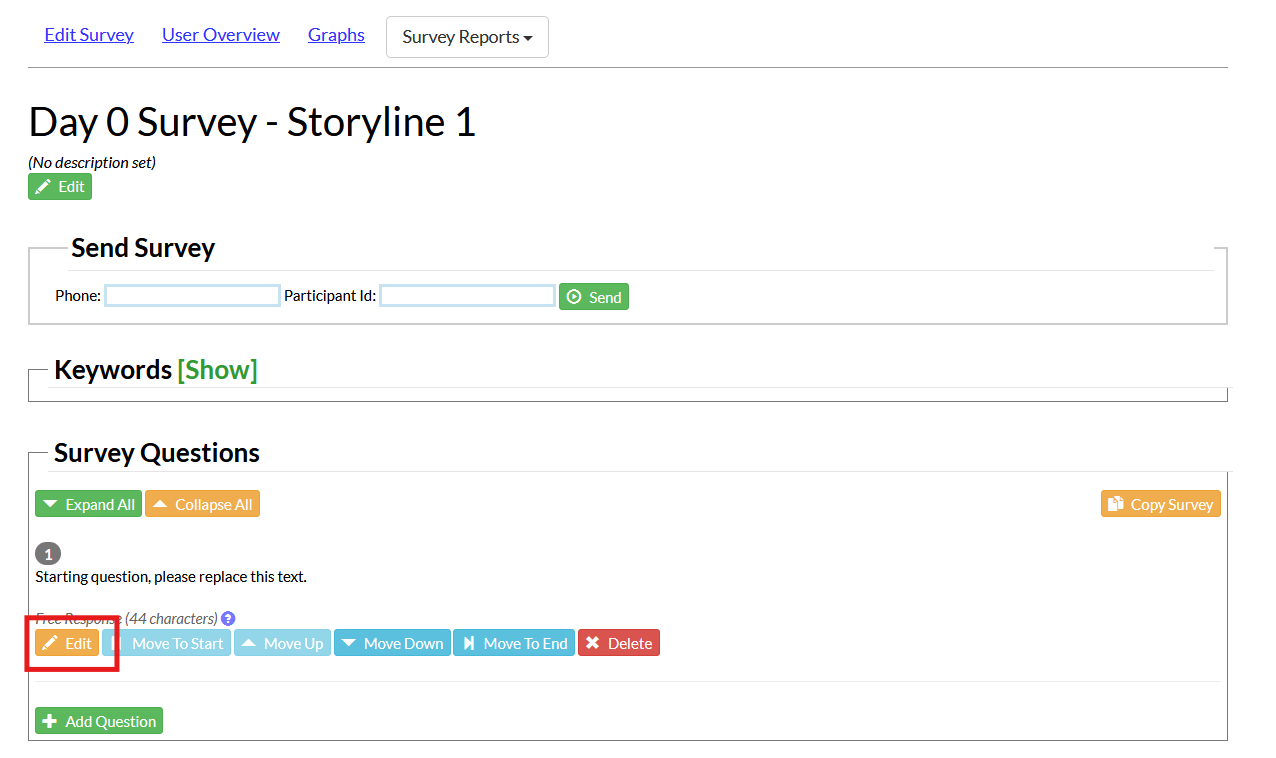Screen dimensions: 1276x758
Task: Click the Copy Survey button
Action: pos(1161,504)
